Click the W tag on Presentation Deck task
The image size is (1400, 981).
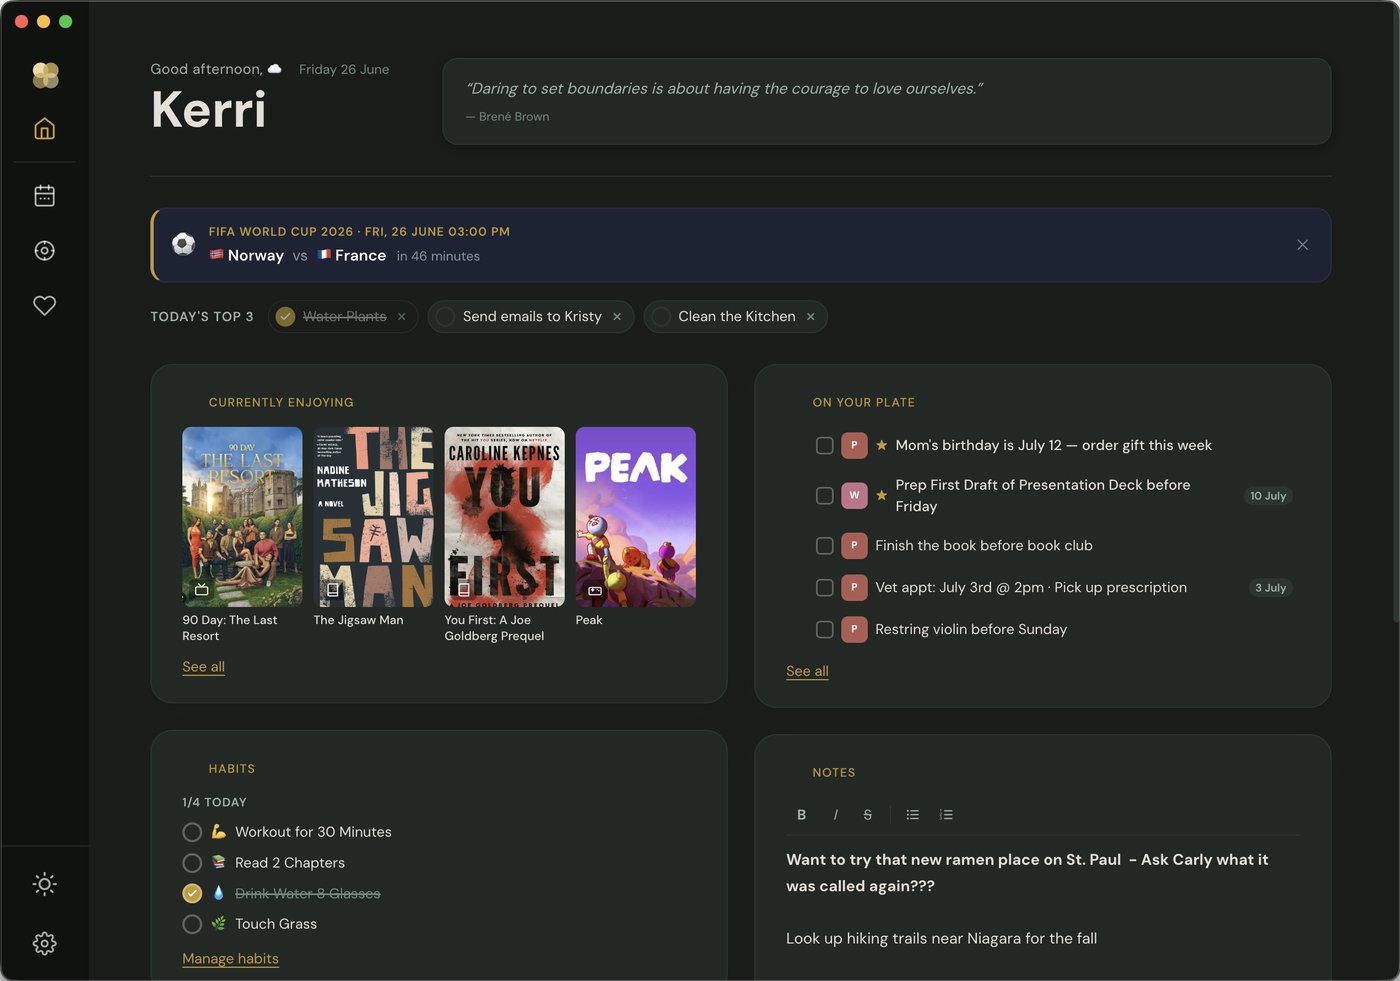(854, 496)
